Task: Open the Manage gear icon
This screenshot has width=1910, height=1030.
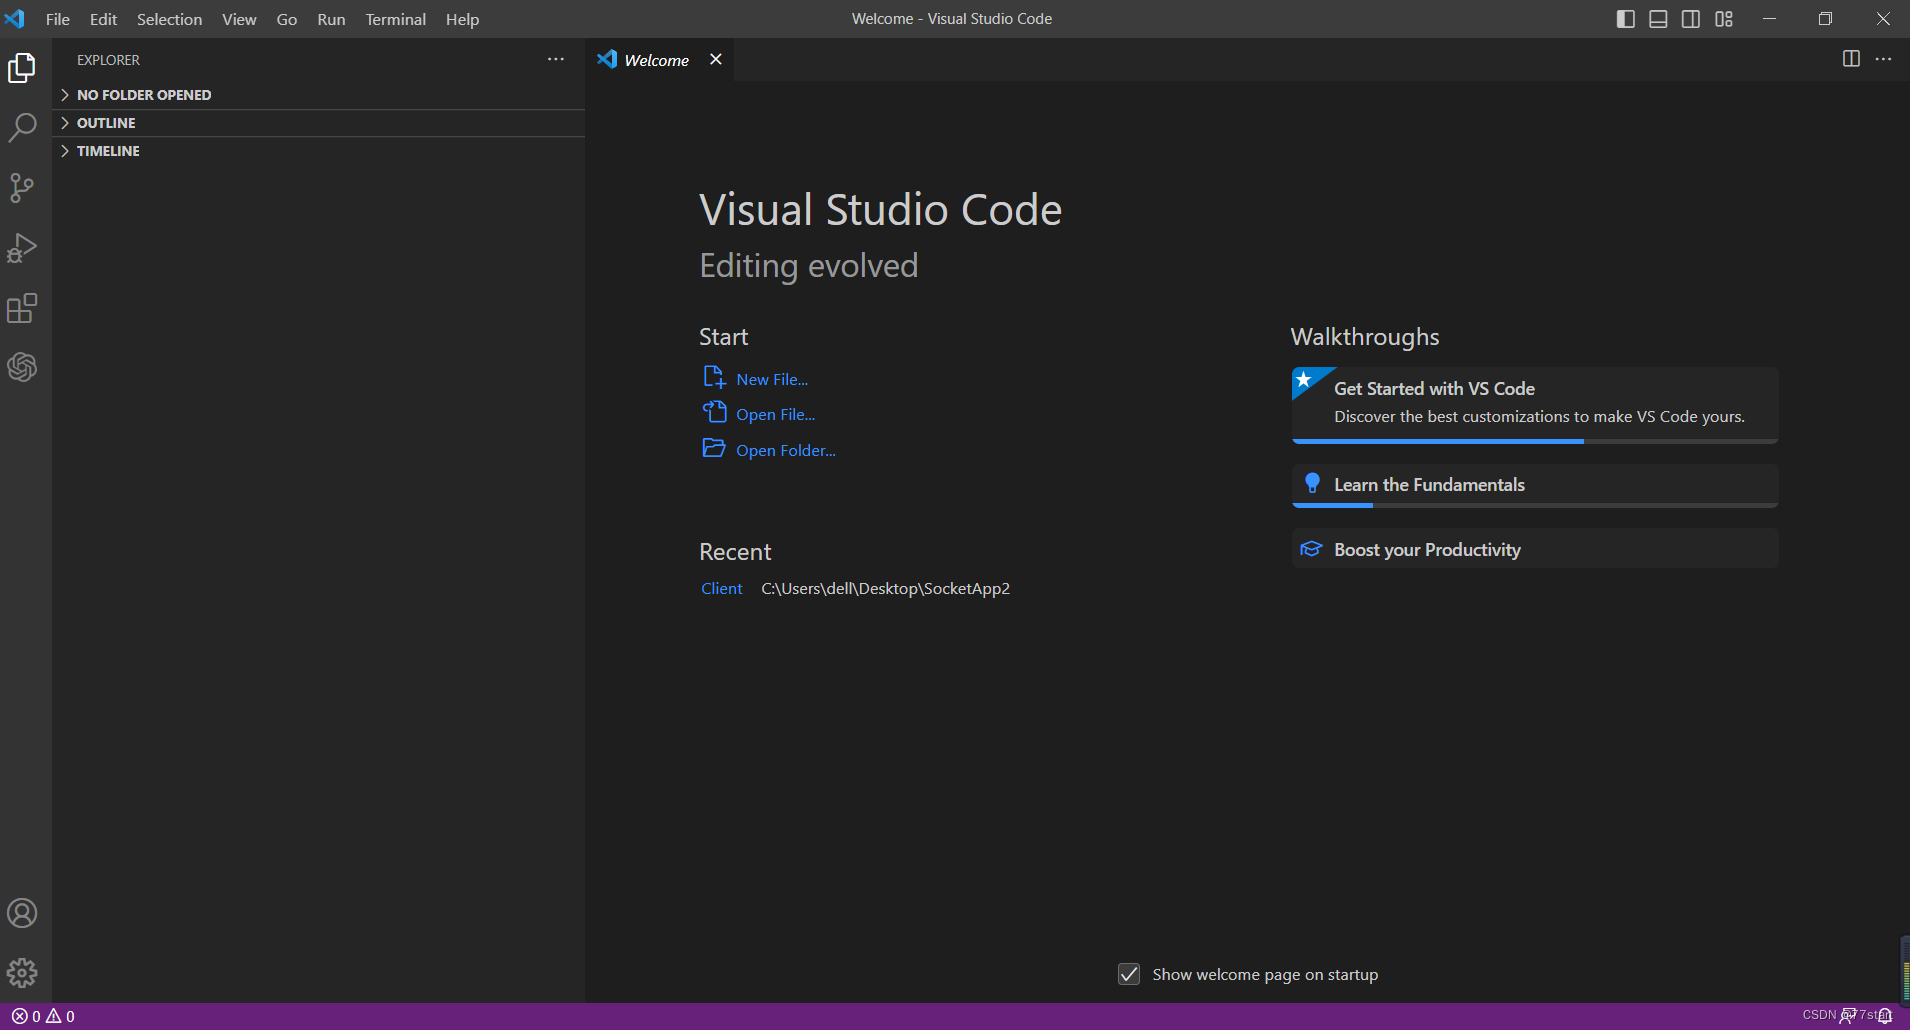Action: click(22, 973)
